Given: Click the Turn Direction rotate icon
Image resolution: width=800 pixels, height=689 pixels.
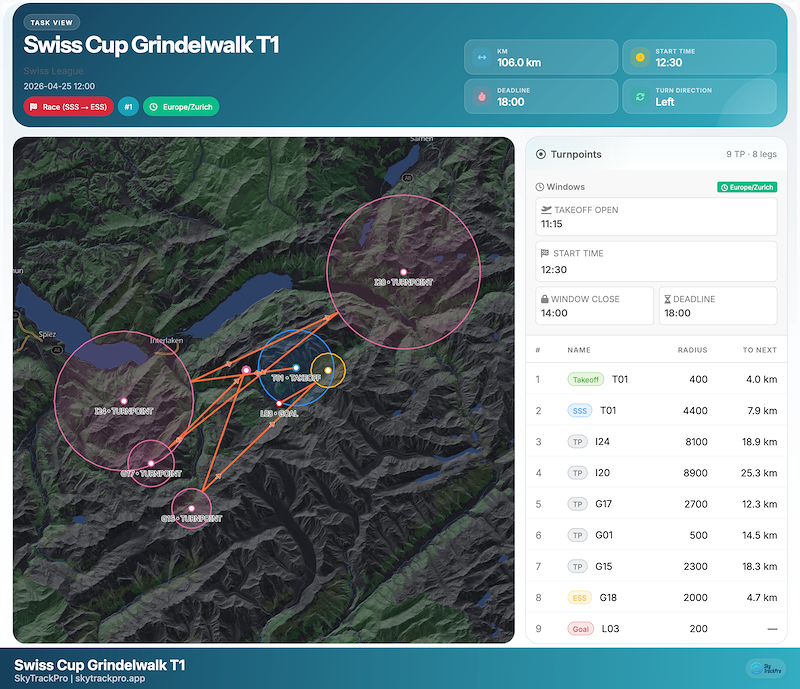Looking at the screenshot, I should 642,95.
